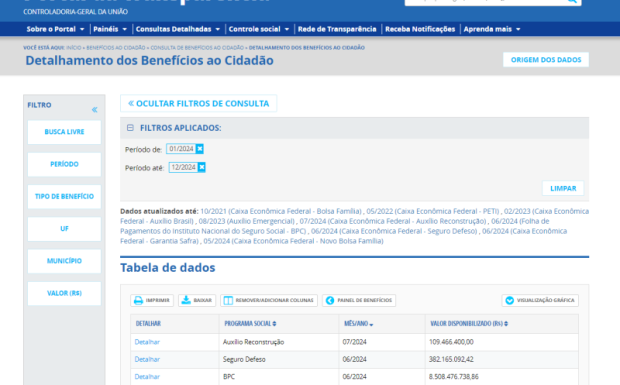The image size is (620, 385).
Task: Sort by Programa Social column
Action: pyautogui.click(x=250, y=324)
